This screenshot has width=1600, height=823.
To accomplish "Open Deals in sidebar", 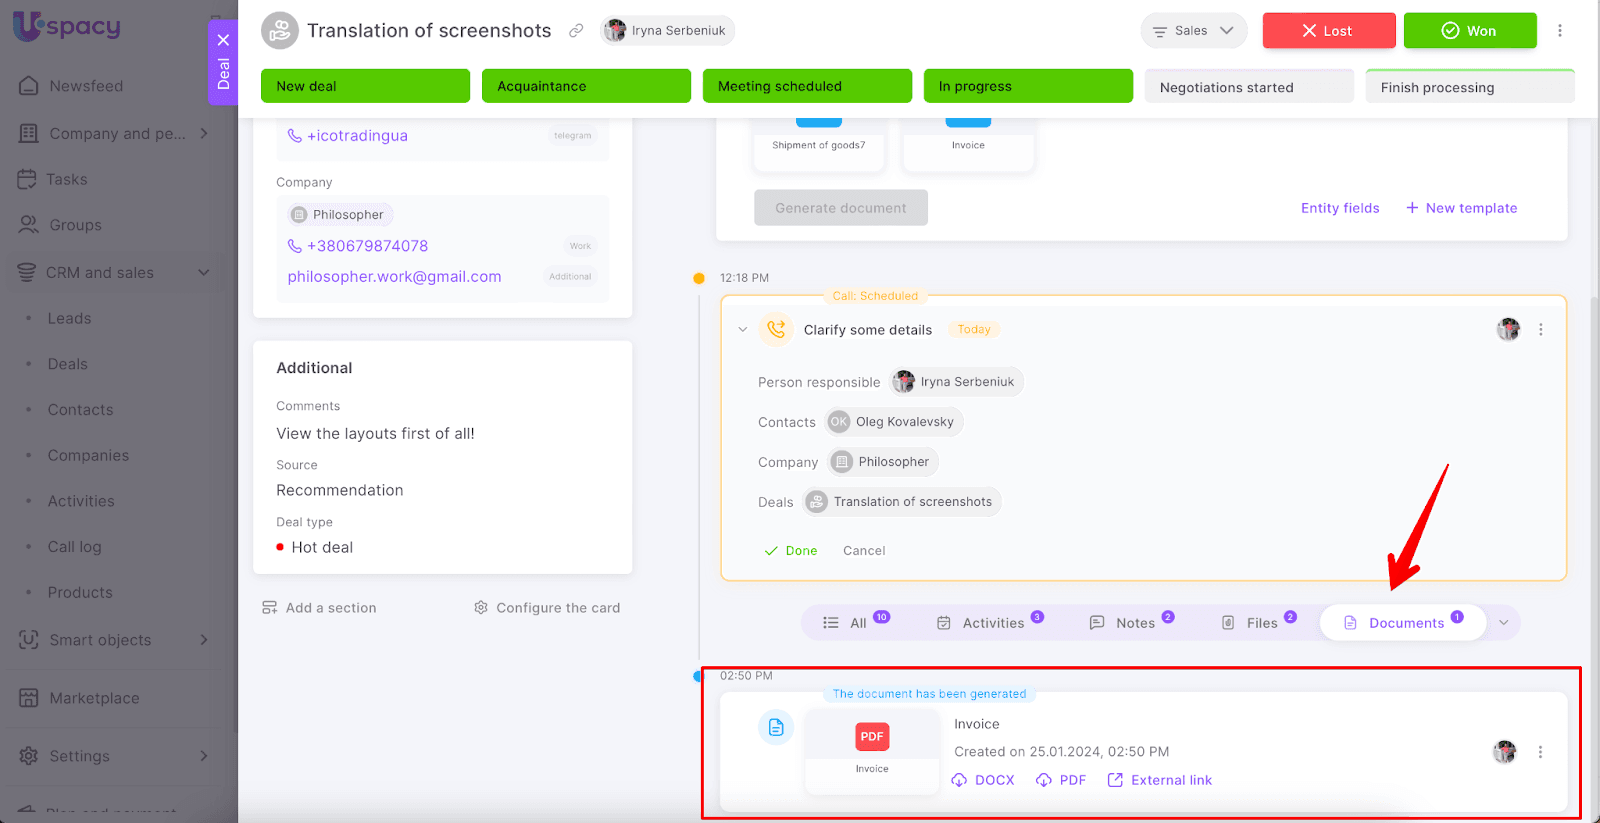I will point(68,364).
